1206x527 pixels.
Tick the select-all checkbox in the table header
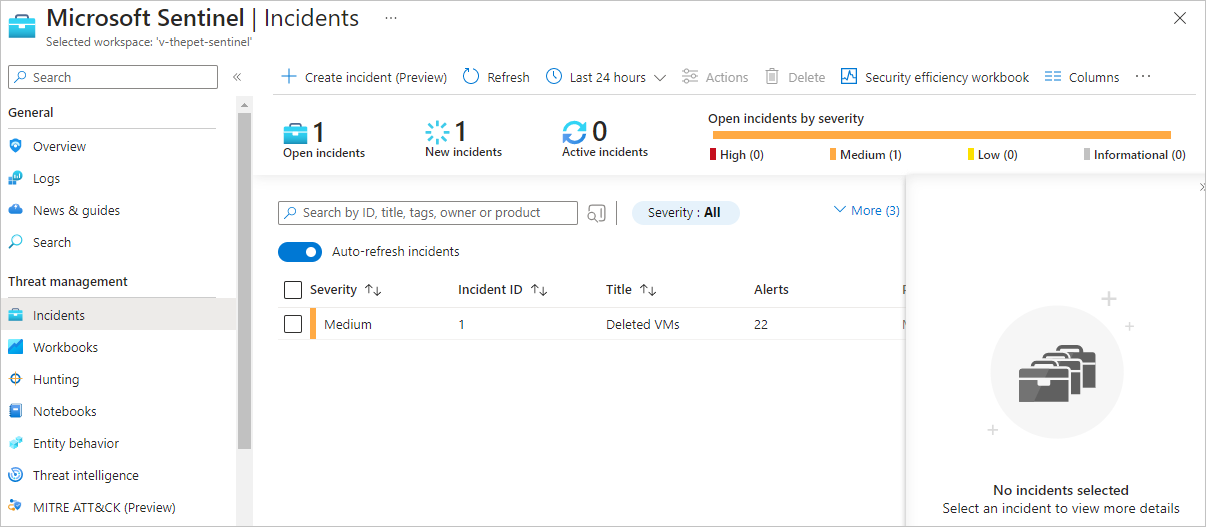point(293,290)
